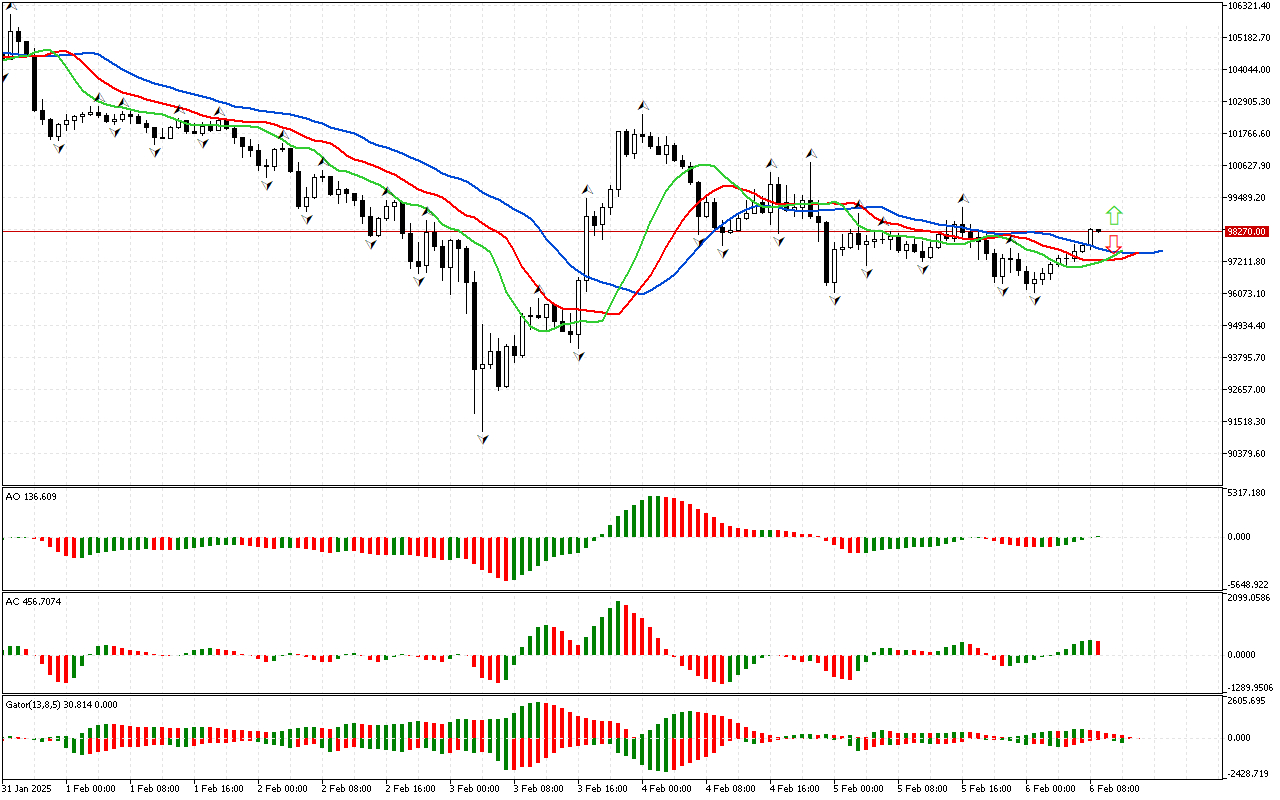
Task: Click the Gator(13,8,5) indicator label
Action: coord(61,704)
